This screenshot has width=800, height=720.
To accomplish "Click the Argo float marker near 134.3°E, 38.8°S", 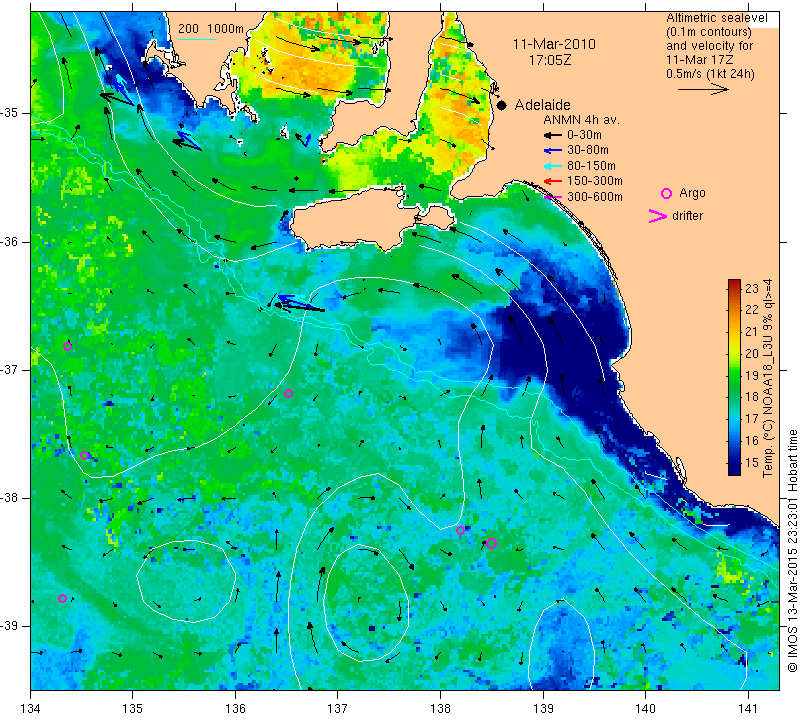I will [62, 599].
